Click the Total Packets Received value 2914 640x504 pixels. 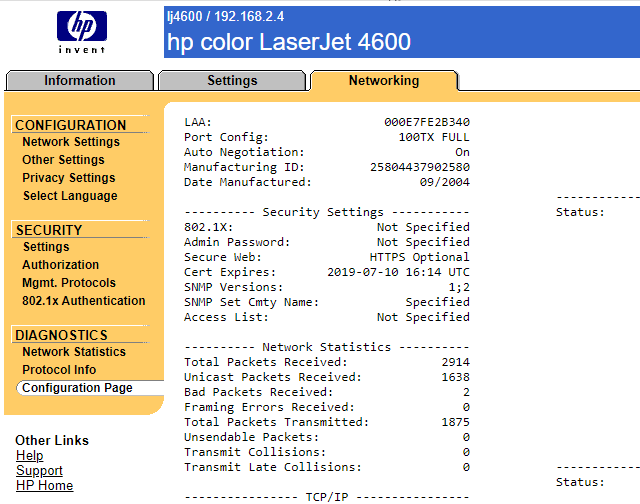(456, 362)
